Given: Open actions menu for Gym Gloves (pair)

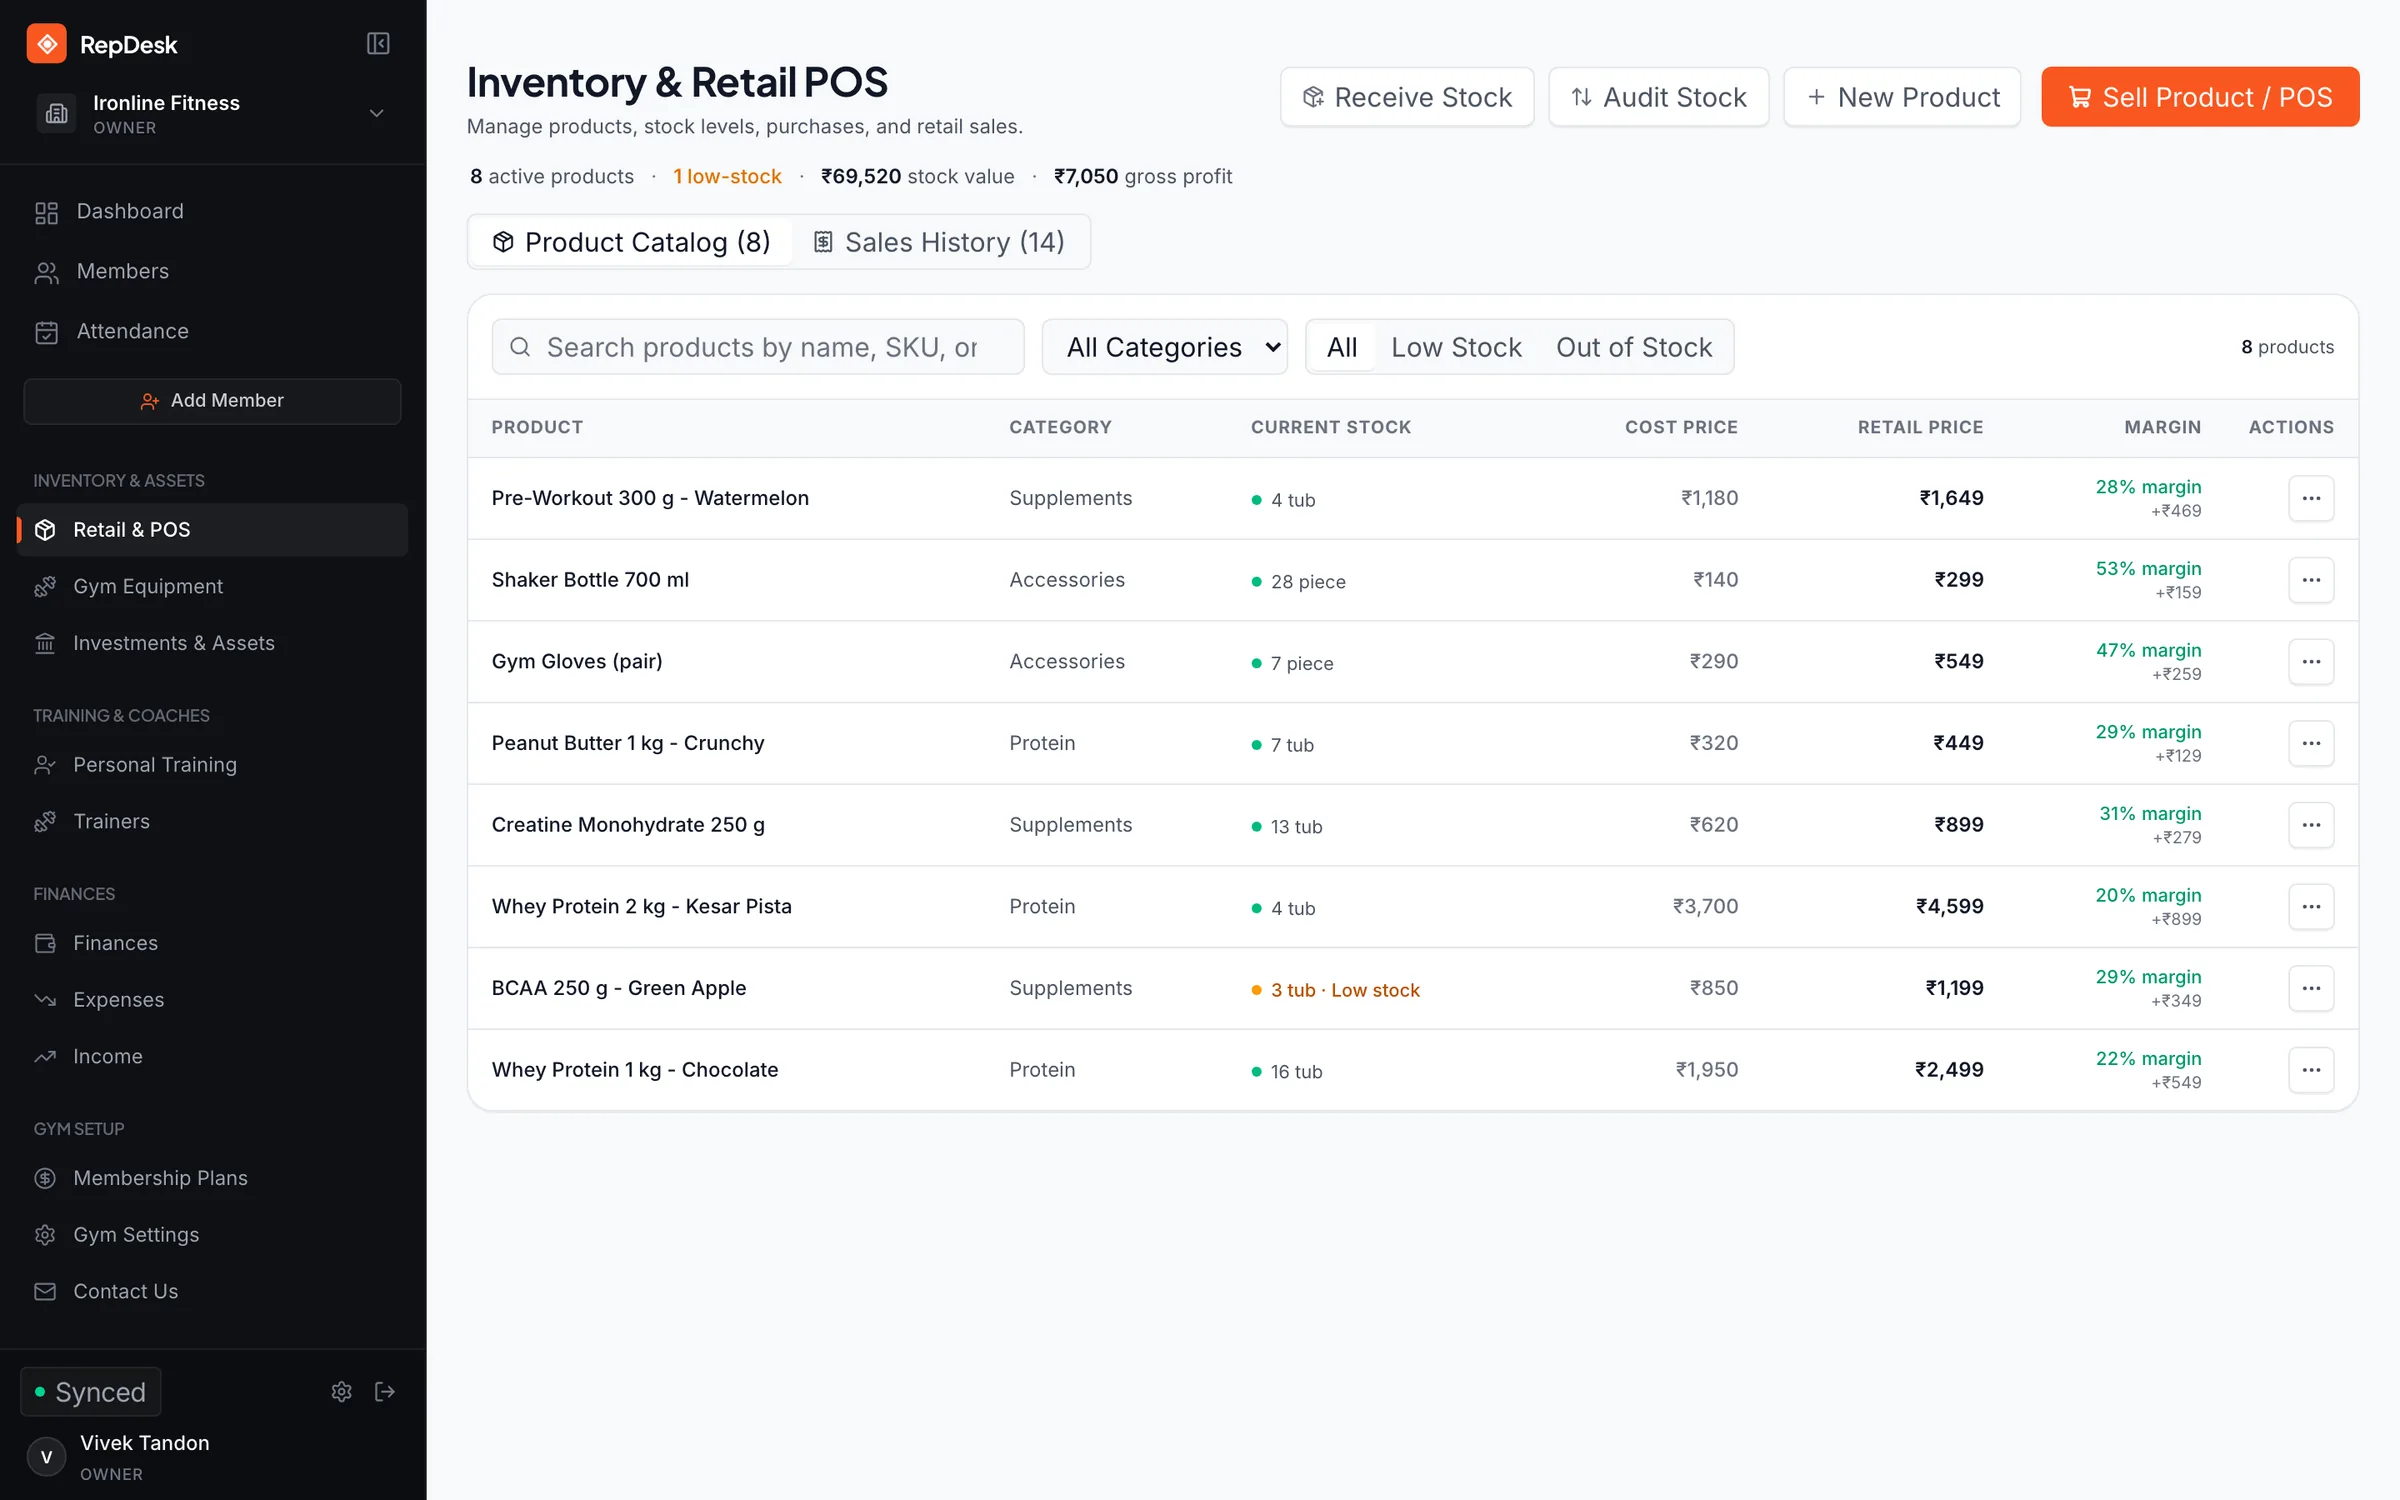Looking at the screenshot, I should (x=2311, y=662).
